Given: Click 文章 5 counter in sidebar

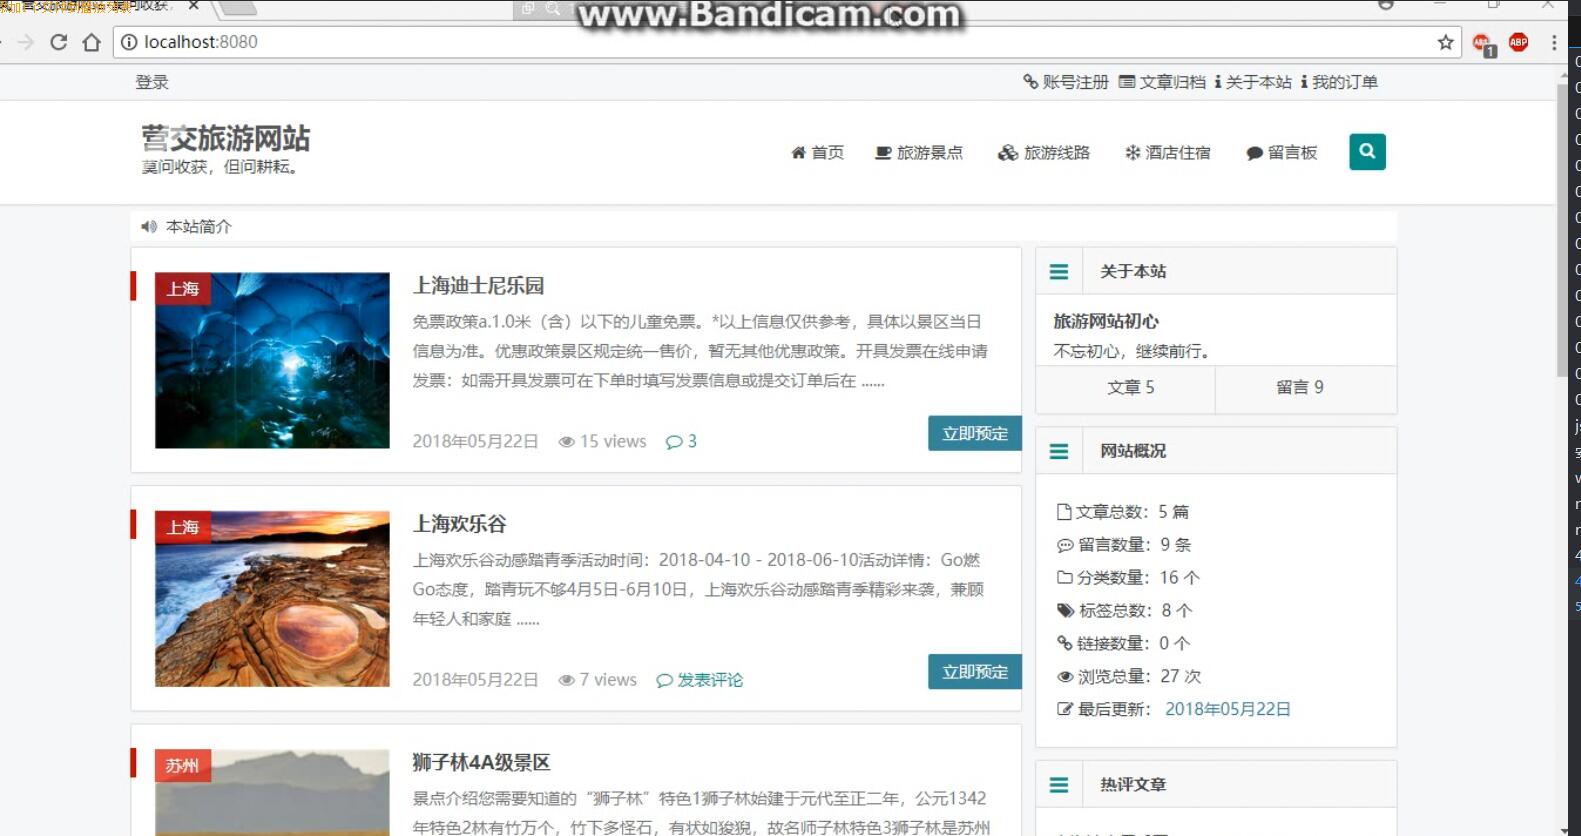Looking at the screenshot, I should click(1131, 387).
